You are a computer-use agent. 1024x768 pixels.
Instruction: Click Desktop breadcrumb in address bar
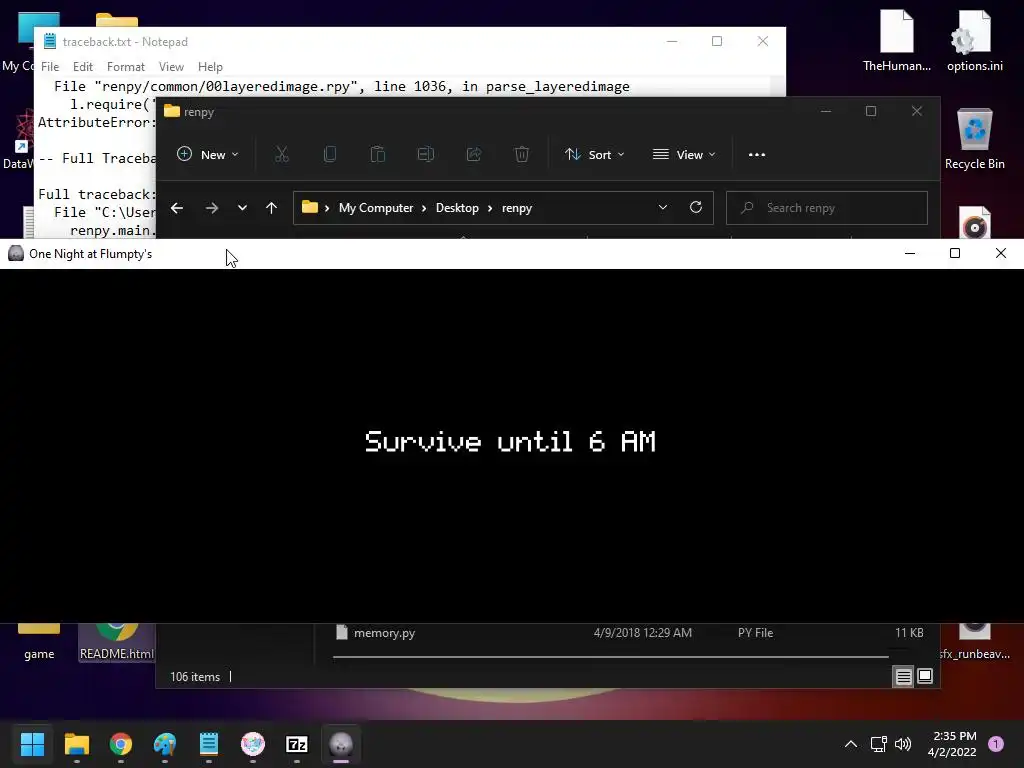click(x=457, y=208)
